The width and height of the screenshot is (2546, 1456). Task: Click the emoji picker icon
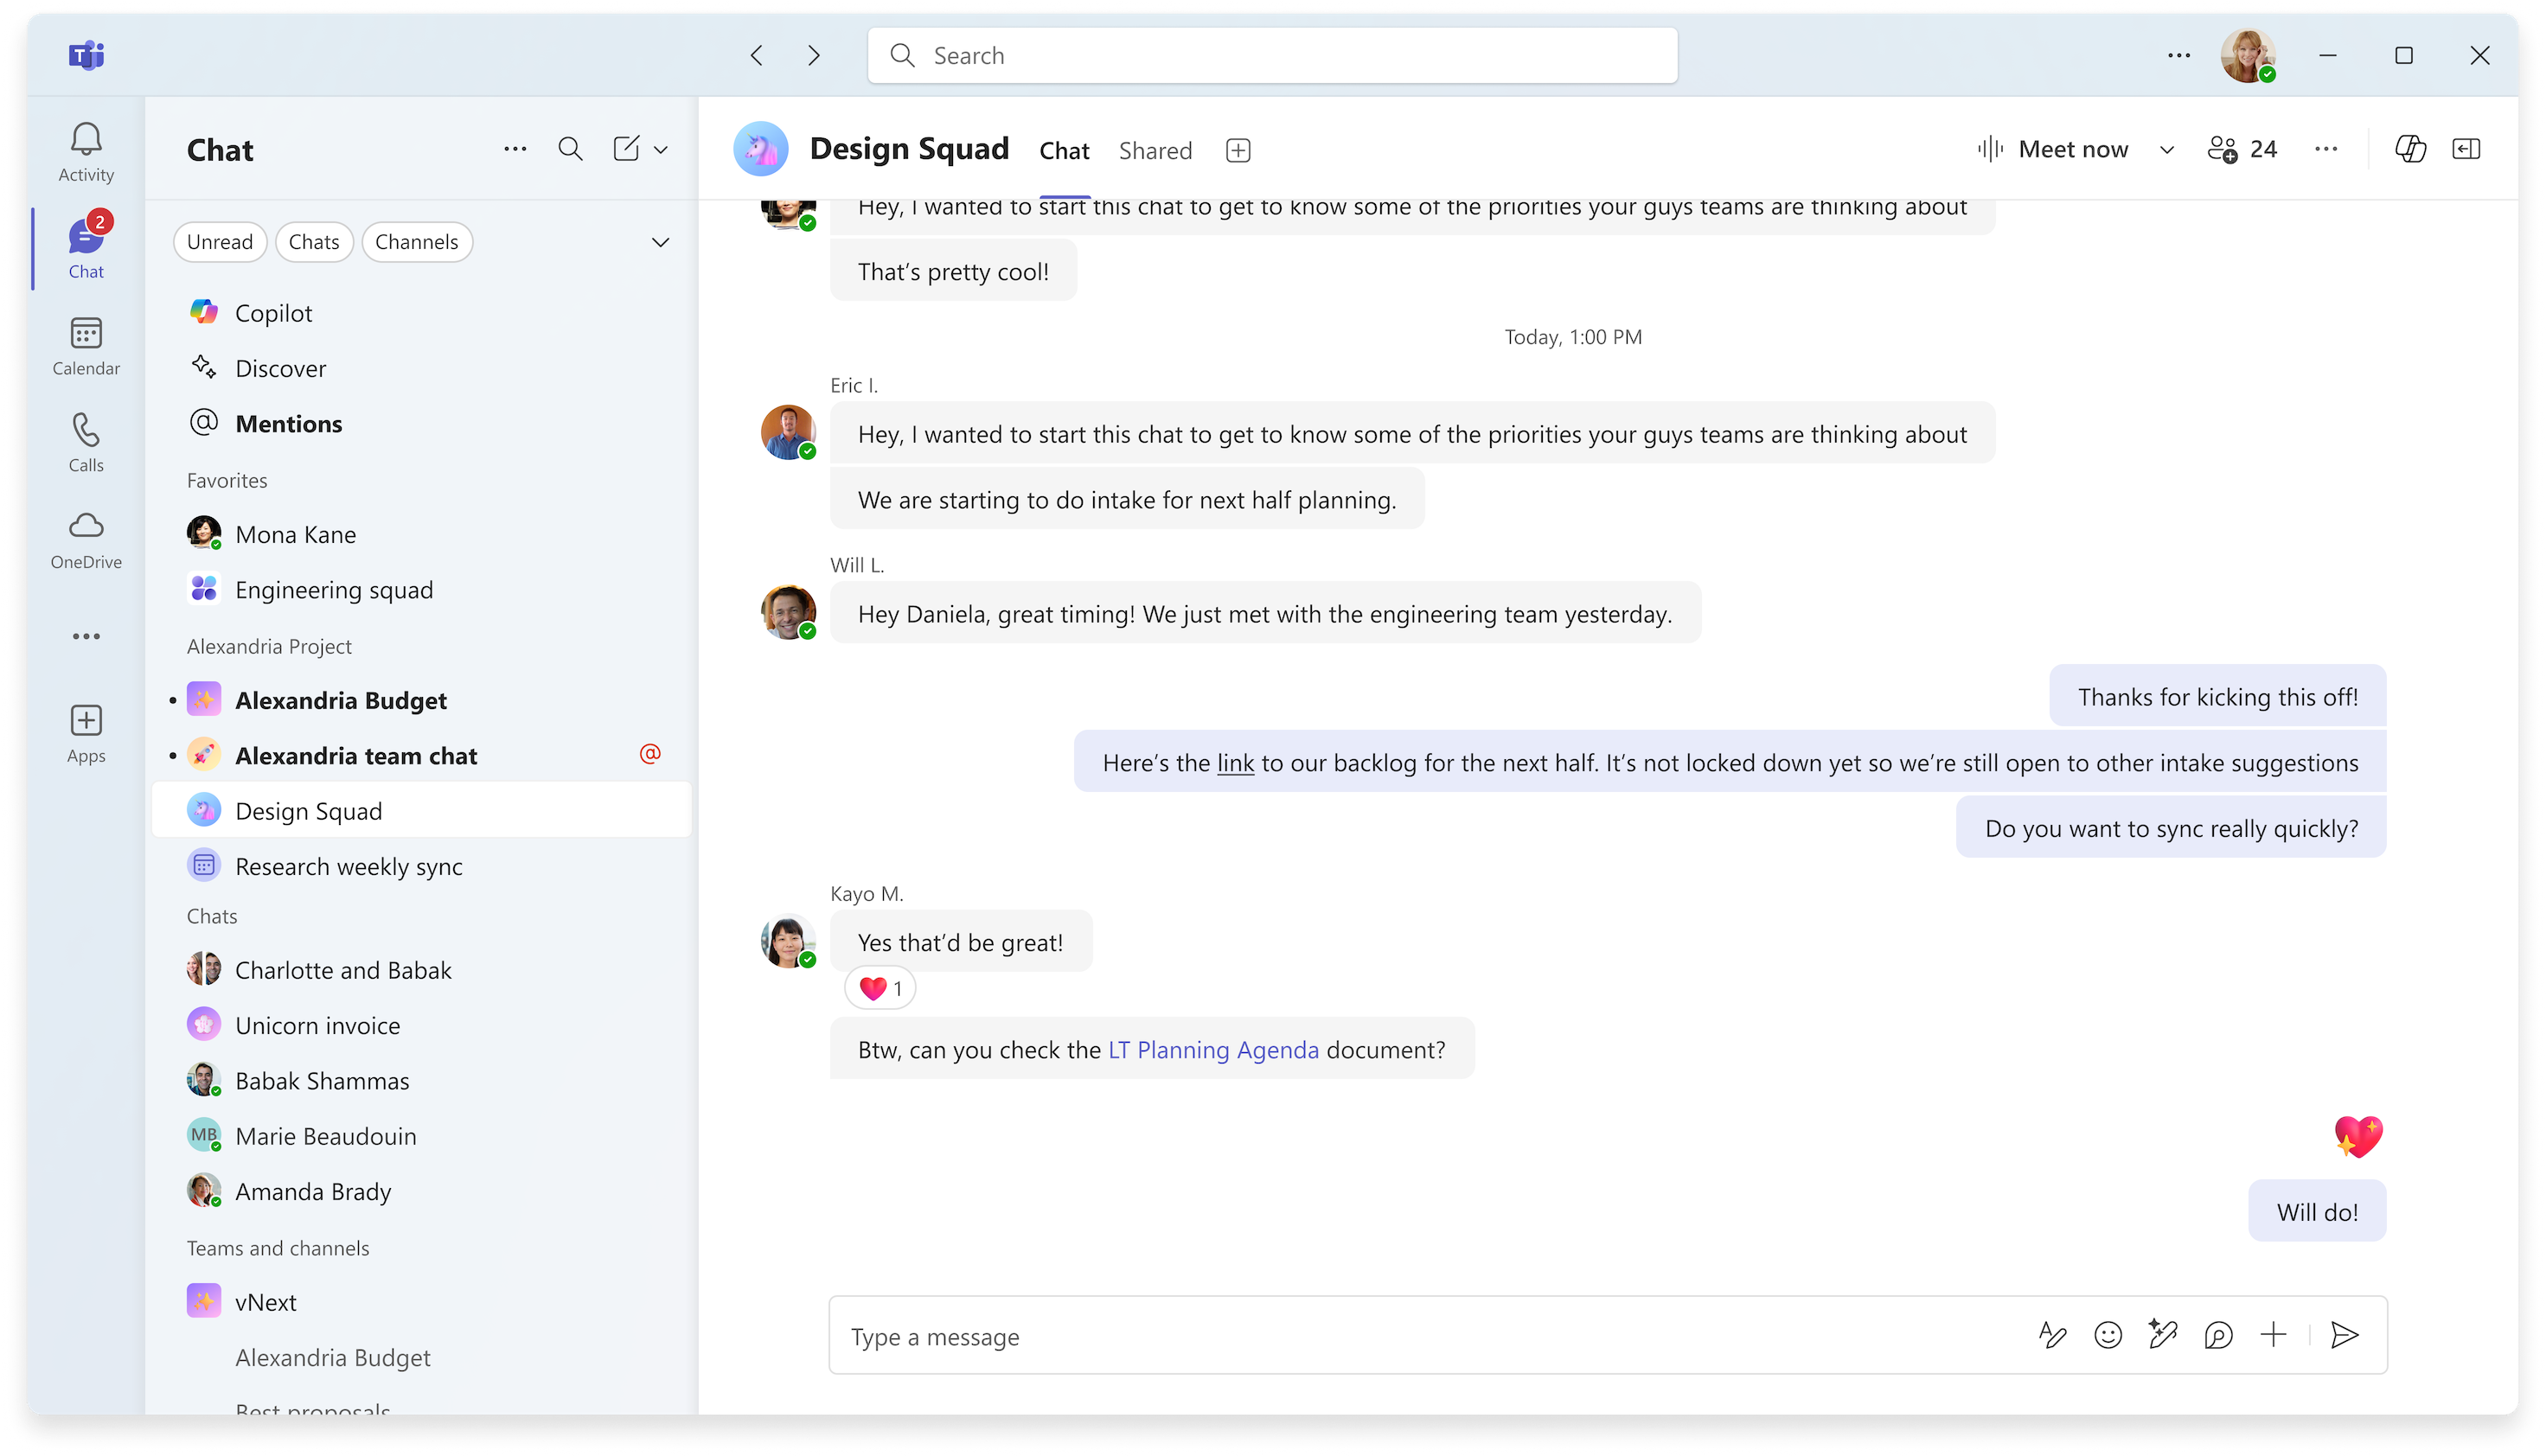[x=2109, y=1336]
